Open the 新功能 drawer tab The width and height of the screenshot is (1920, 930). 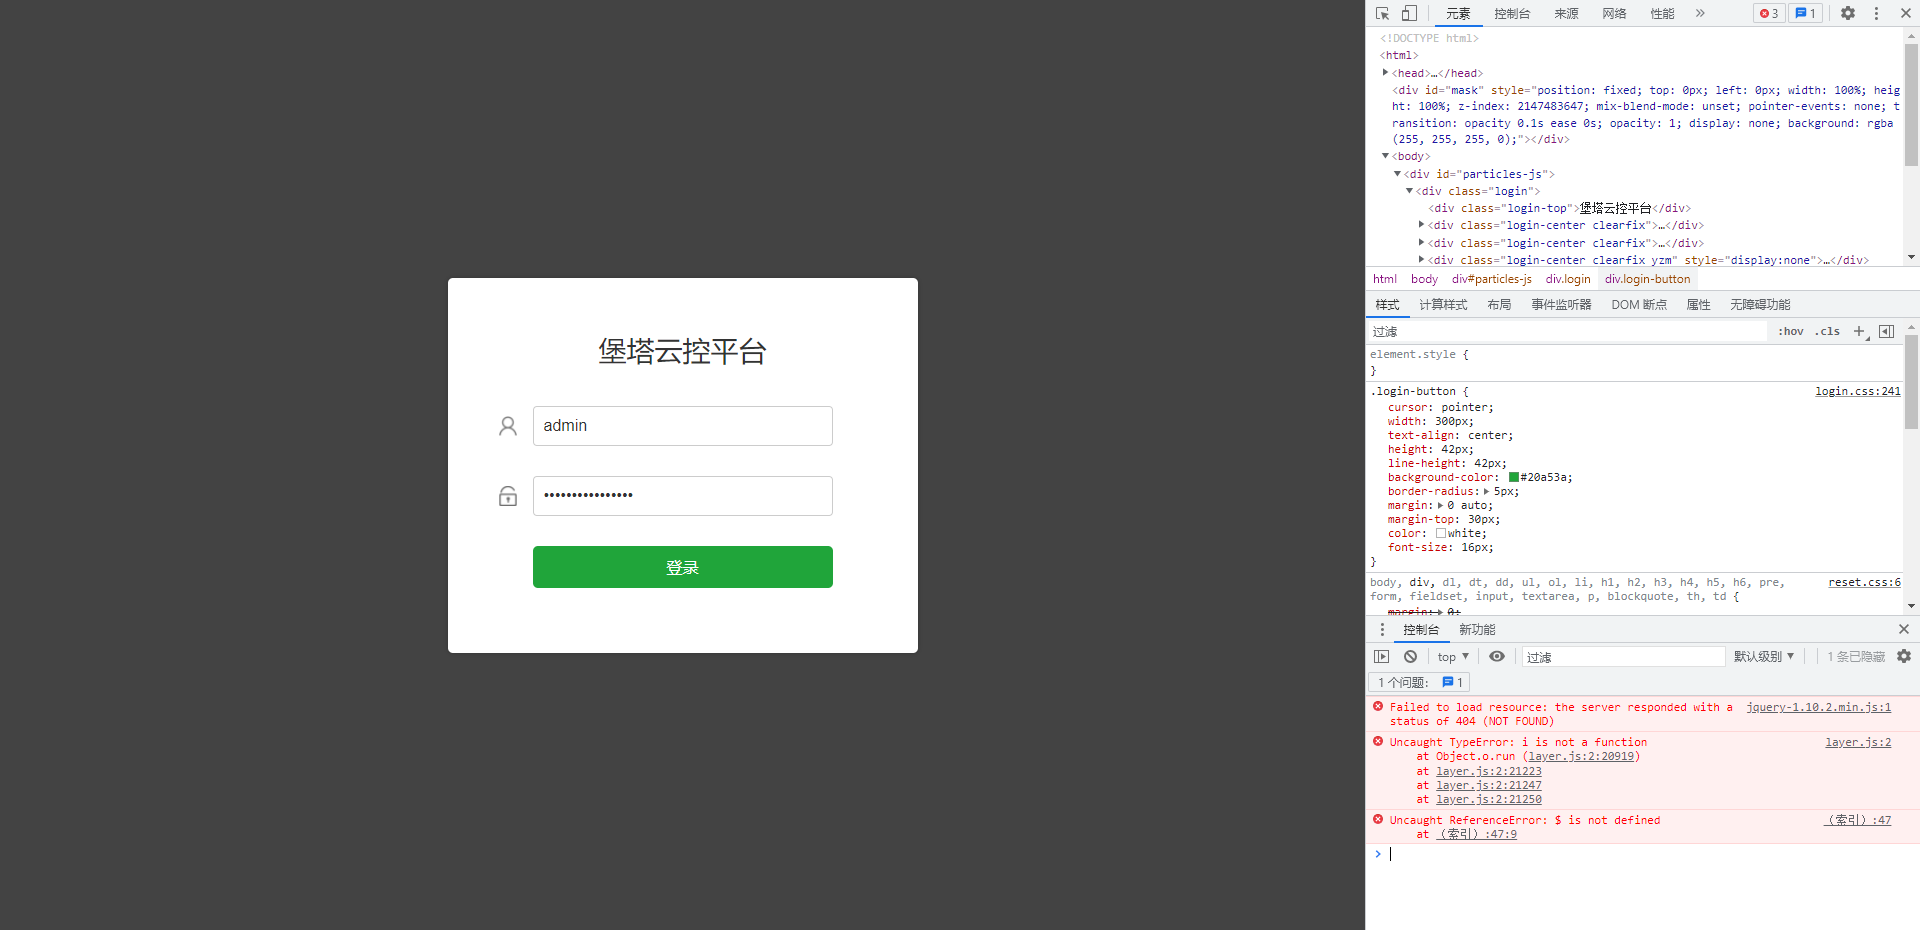click(x=1477, y=629)
